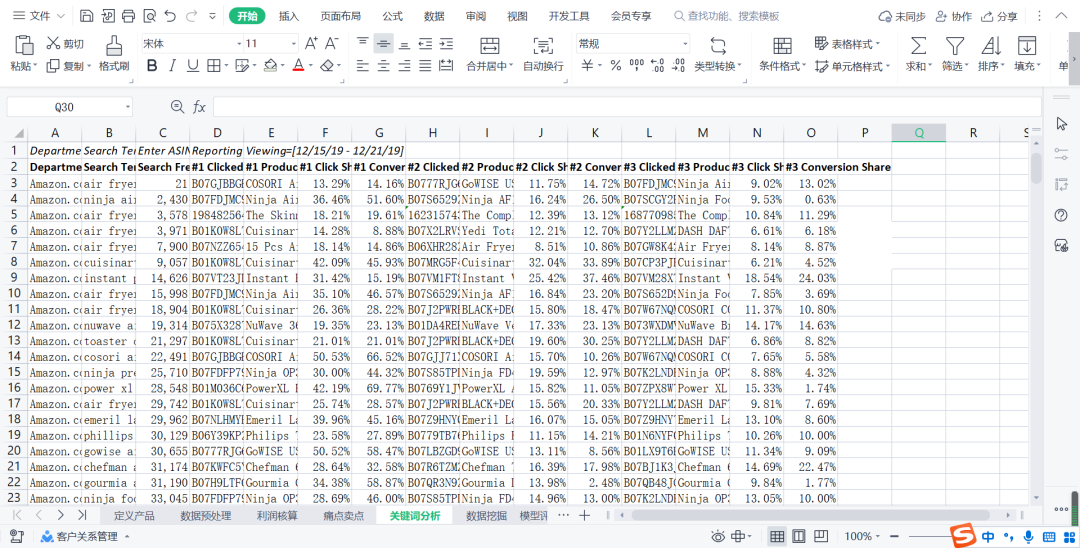Click Type Conversion (类型转换) icon

click(718, 54)
